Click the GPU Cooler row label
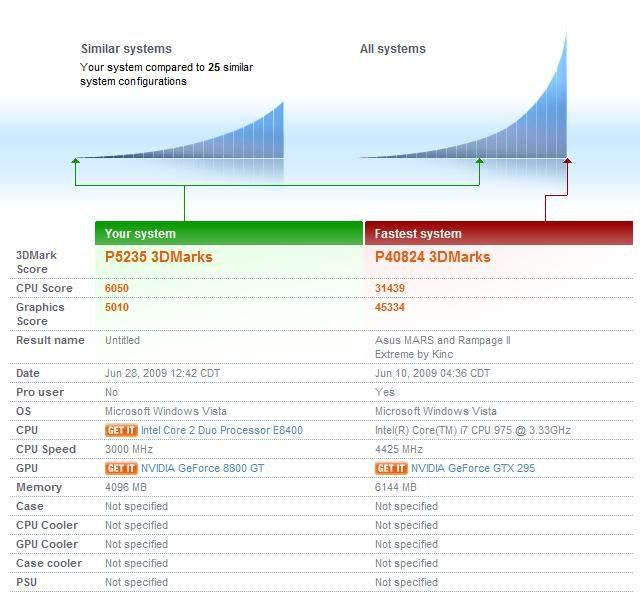This screenshot has height=601, width=640. pos(47,544)
